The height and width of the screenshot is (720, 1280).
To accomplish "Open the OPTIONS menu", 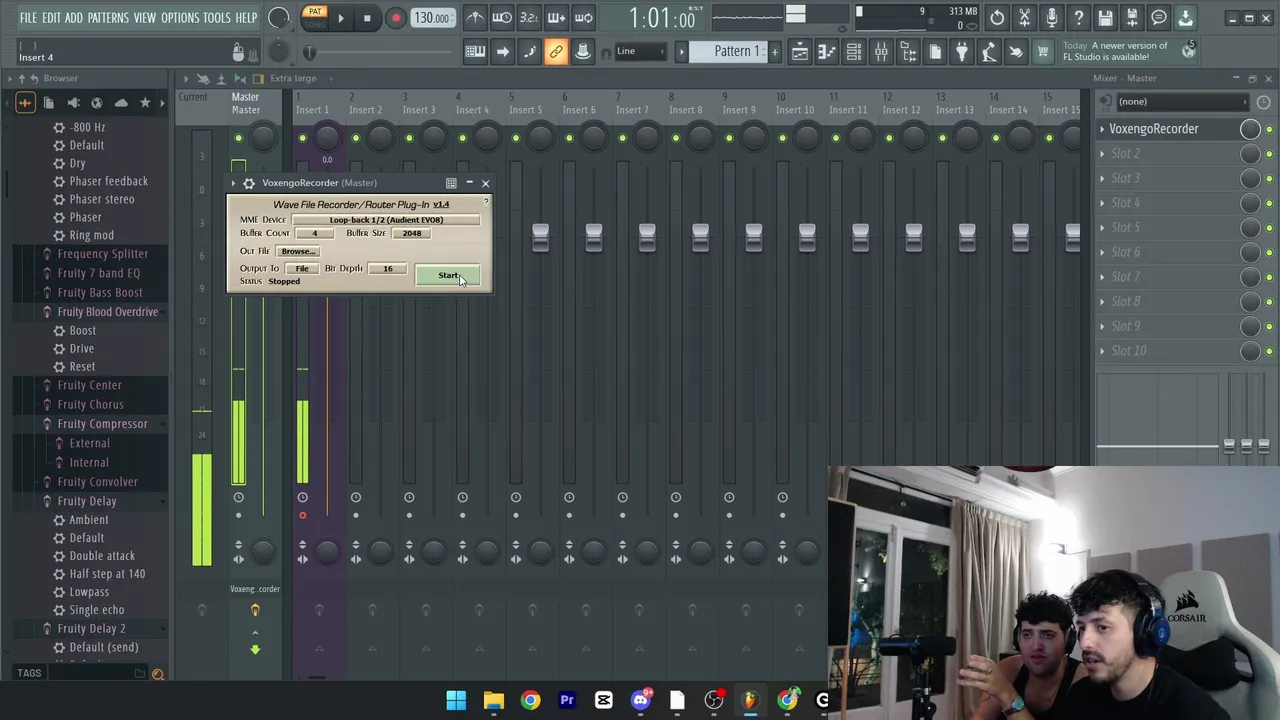I will (180, 18).
